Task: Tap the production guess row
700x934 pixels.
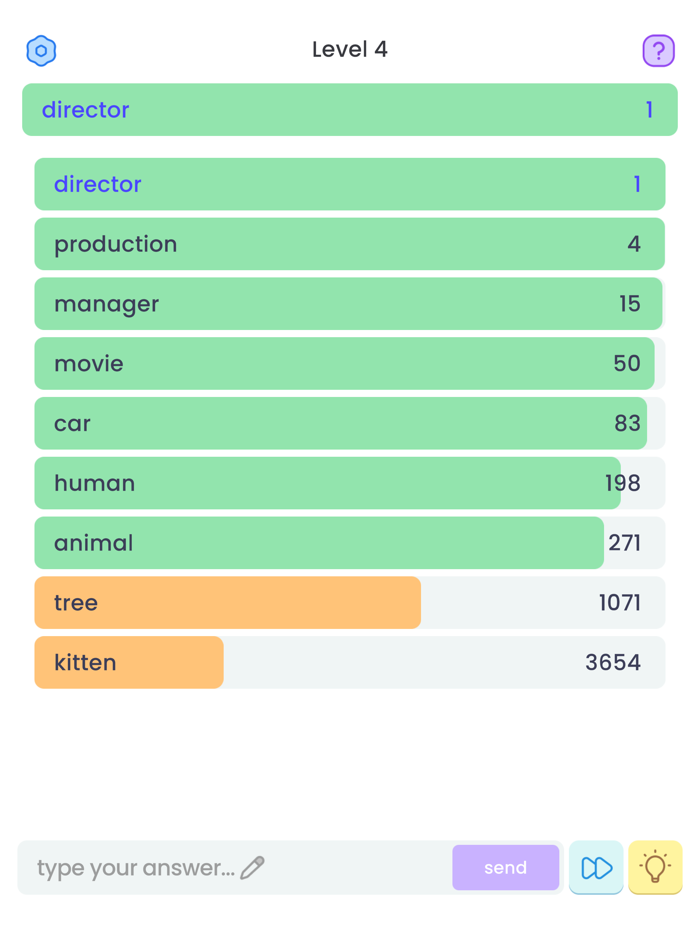Action: coord(349,244)
